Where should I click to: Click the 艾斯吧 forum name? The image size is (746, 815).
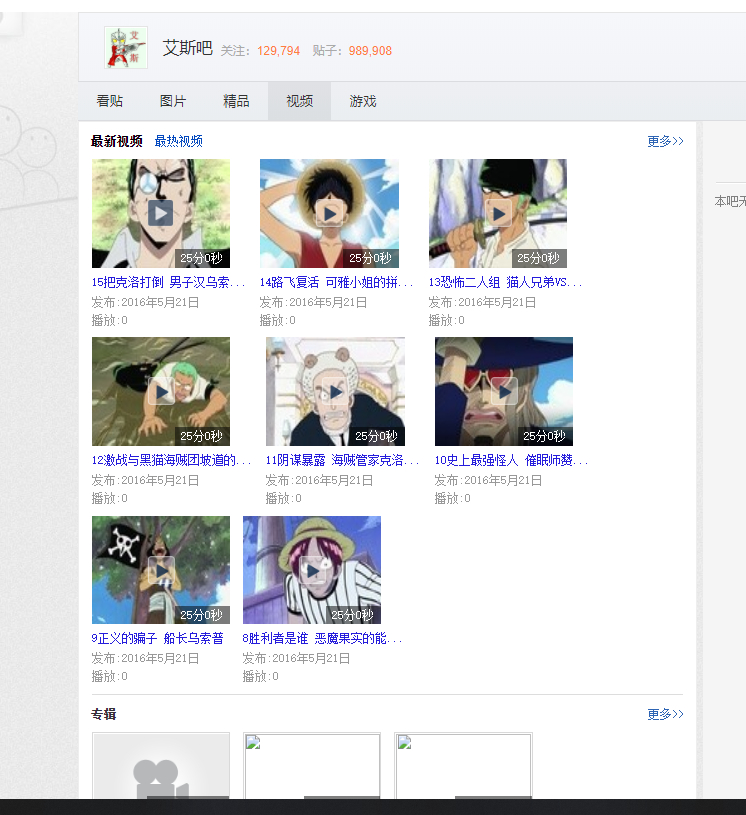pos(188,48)
